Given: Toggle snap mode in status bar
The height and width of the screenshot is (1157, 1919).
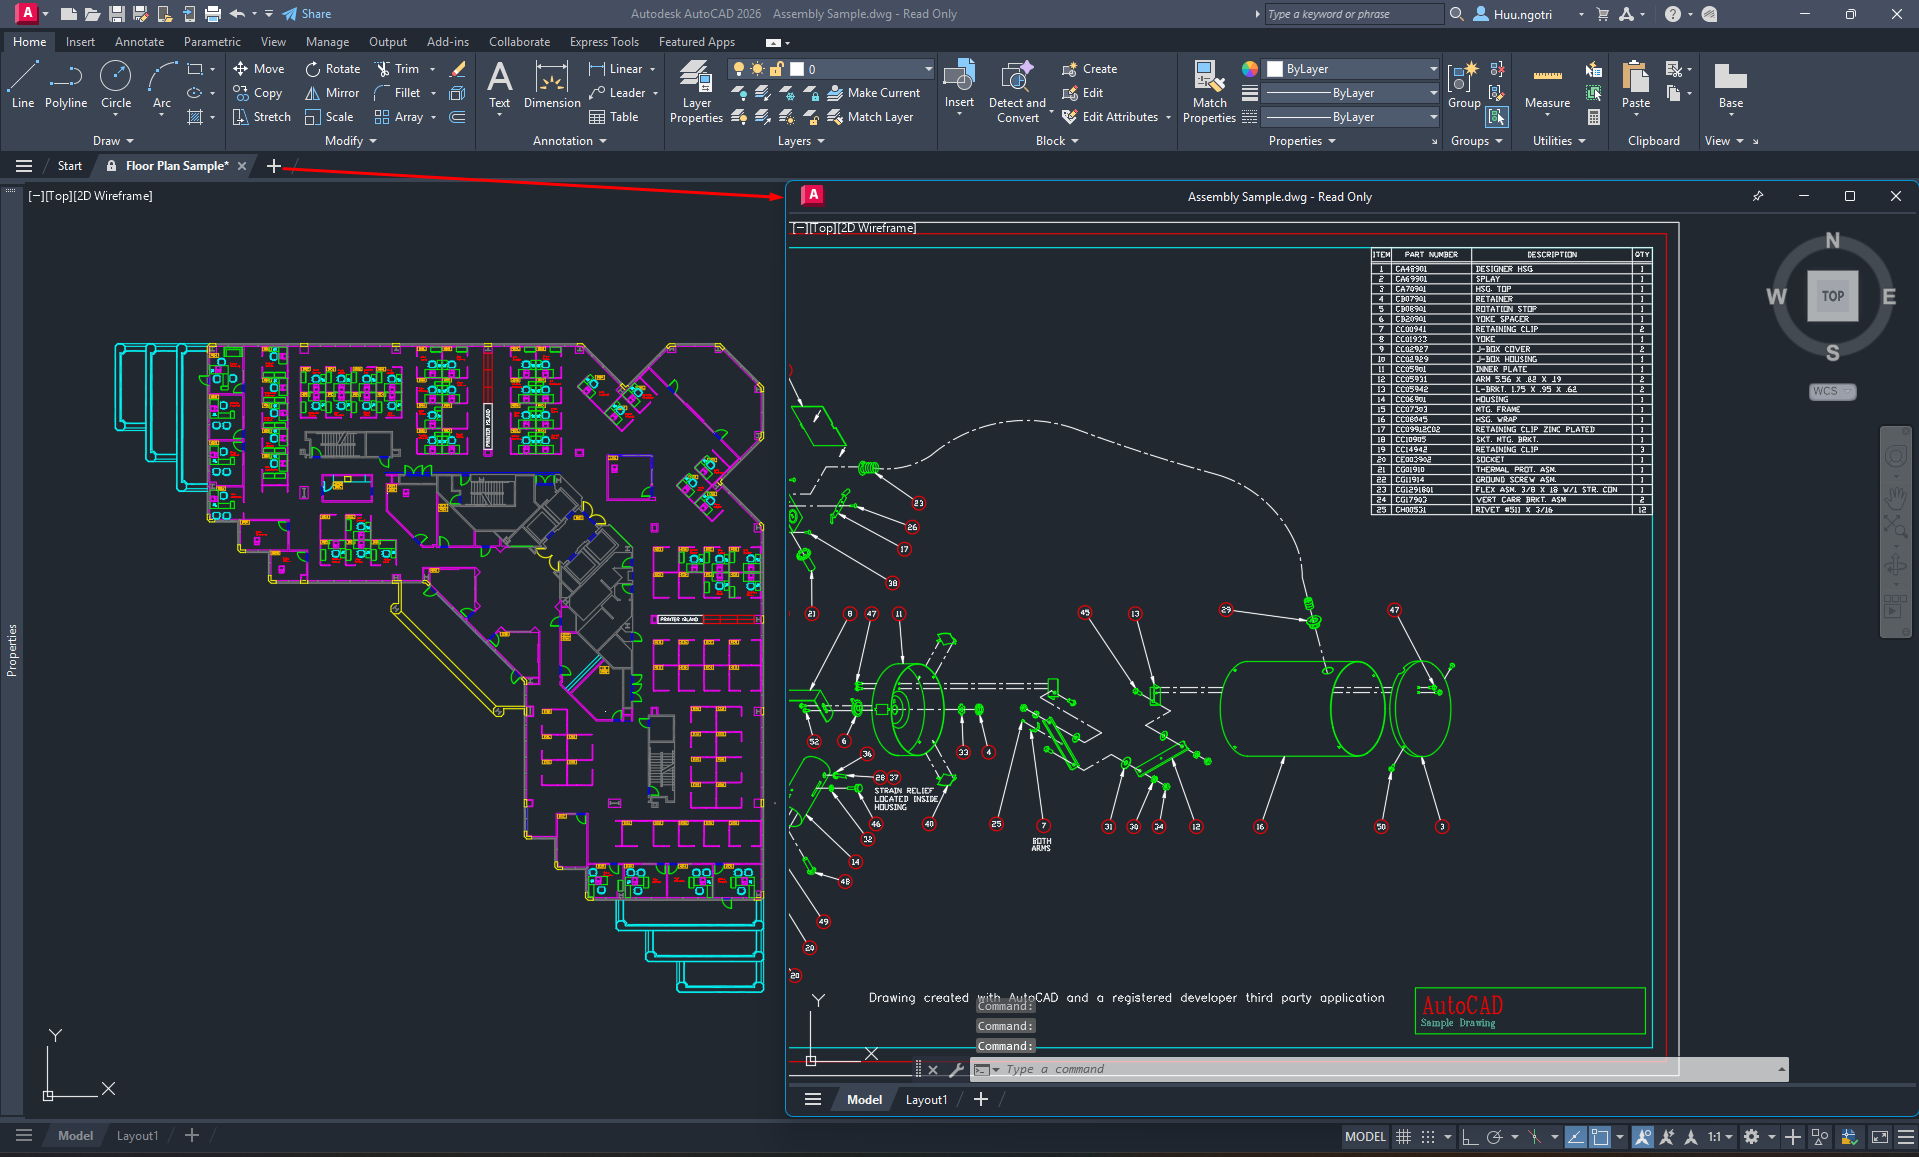Looking at the screenshot, I should click(1428, 1137).
